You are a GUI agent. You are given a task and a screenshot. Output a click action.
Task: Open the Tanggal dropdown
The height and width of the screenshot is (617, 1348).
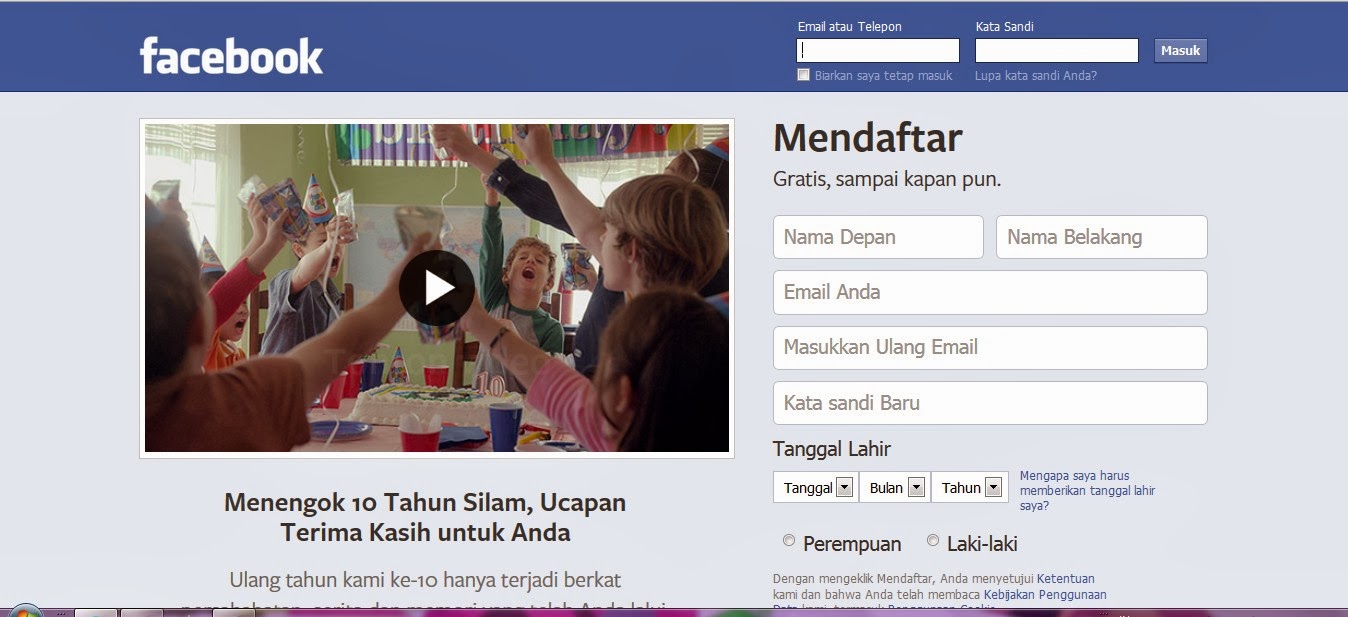(815, 488)
